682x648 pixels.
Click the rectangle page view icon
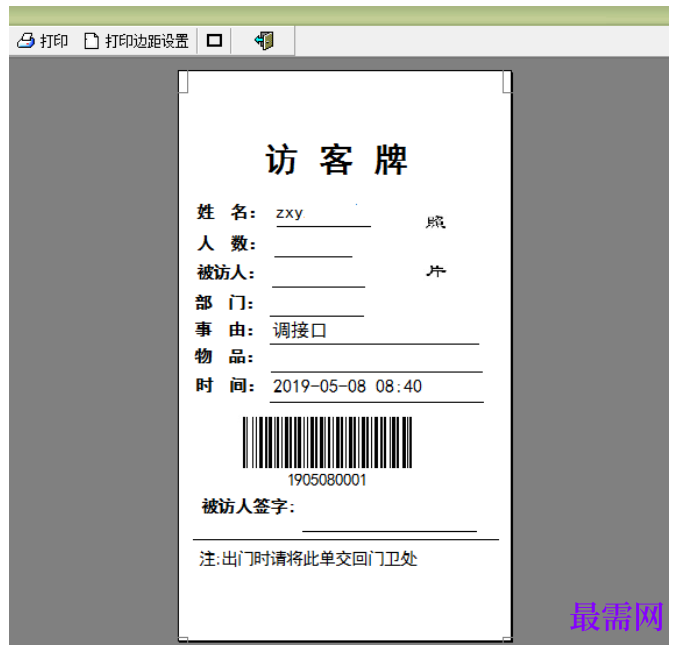tap(214, 41)
